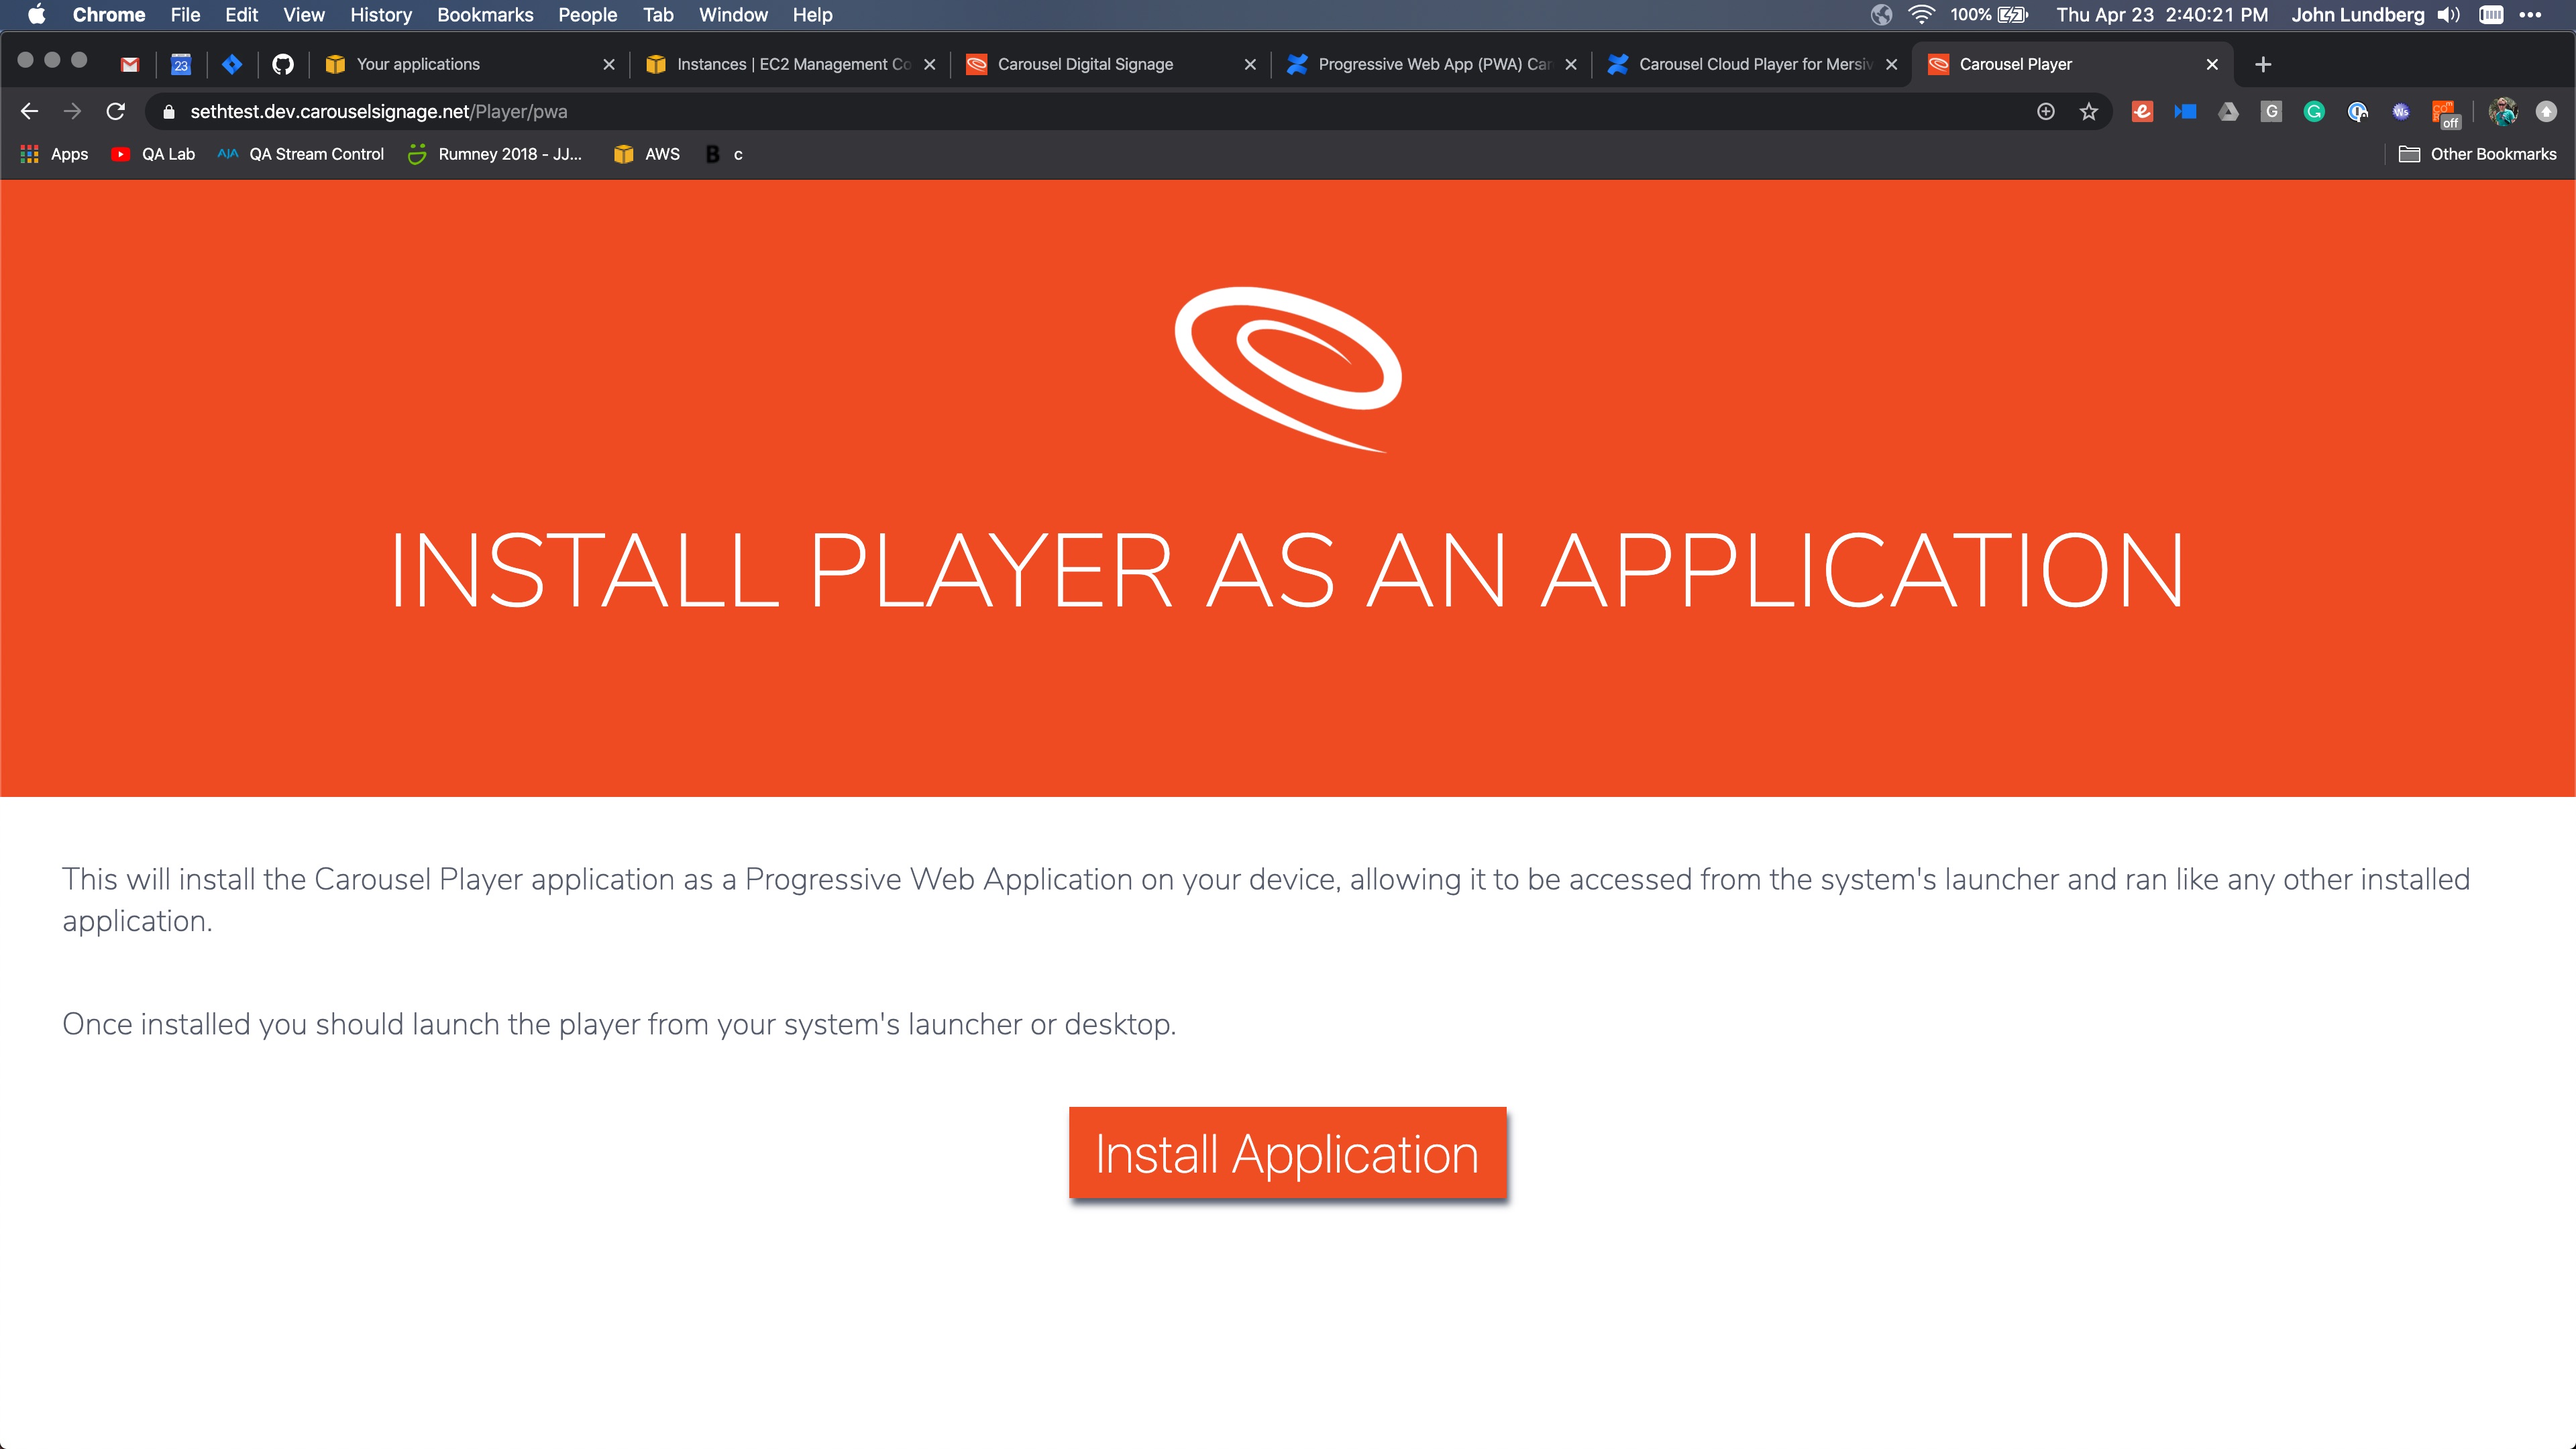The height and width of the screenshot is (1449, 2576).
Task: Open the volume control in menu bar
Action: 2449,15
